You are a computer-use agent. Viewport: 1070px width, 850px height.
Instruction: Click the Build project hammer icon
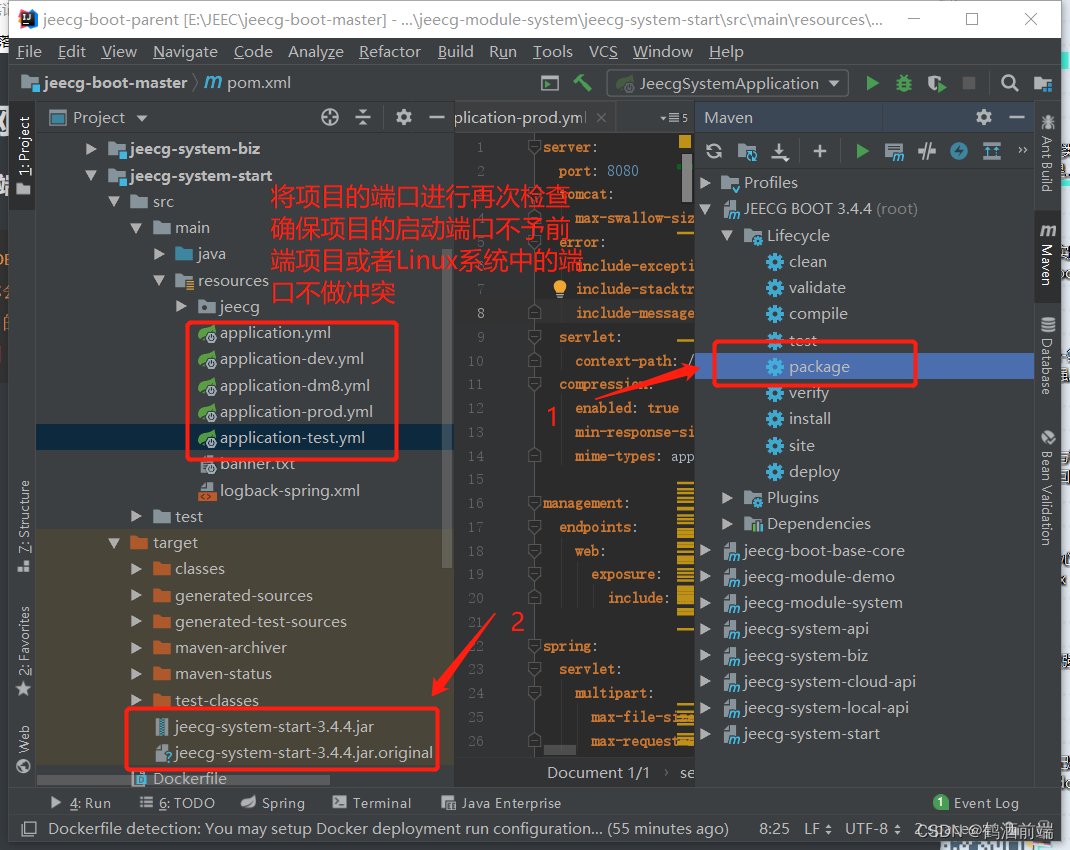(x=582, y=83)
